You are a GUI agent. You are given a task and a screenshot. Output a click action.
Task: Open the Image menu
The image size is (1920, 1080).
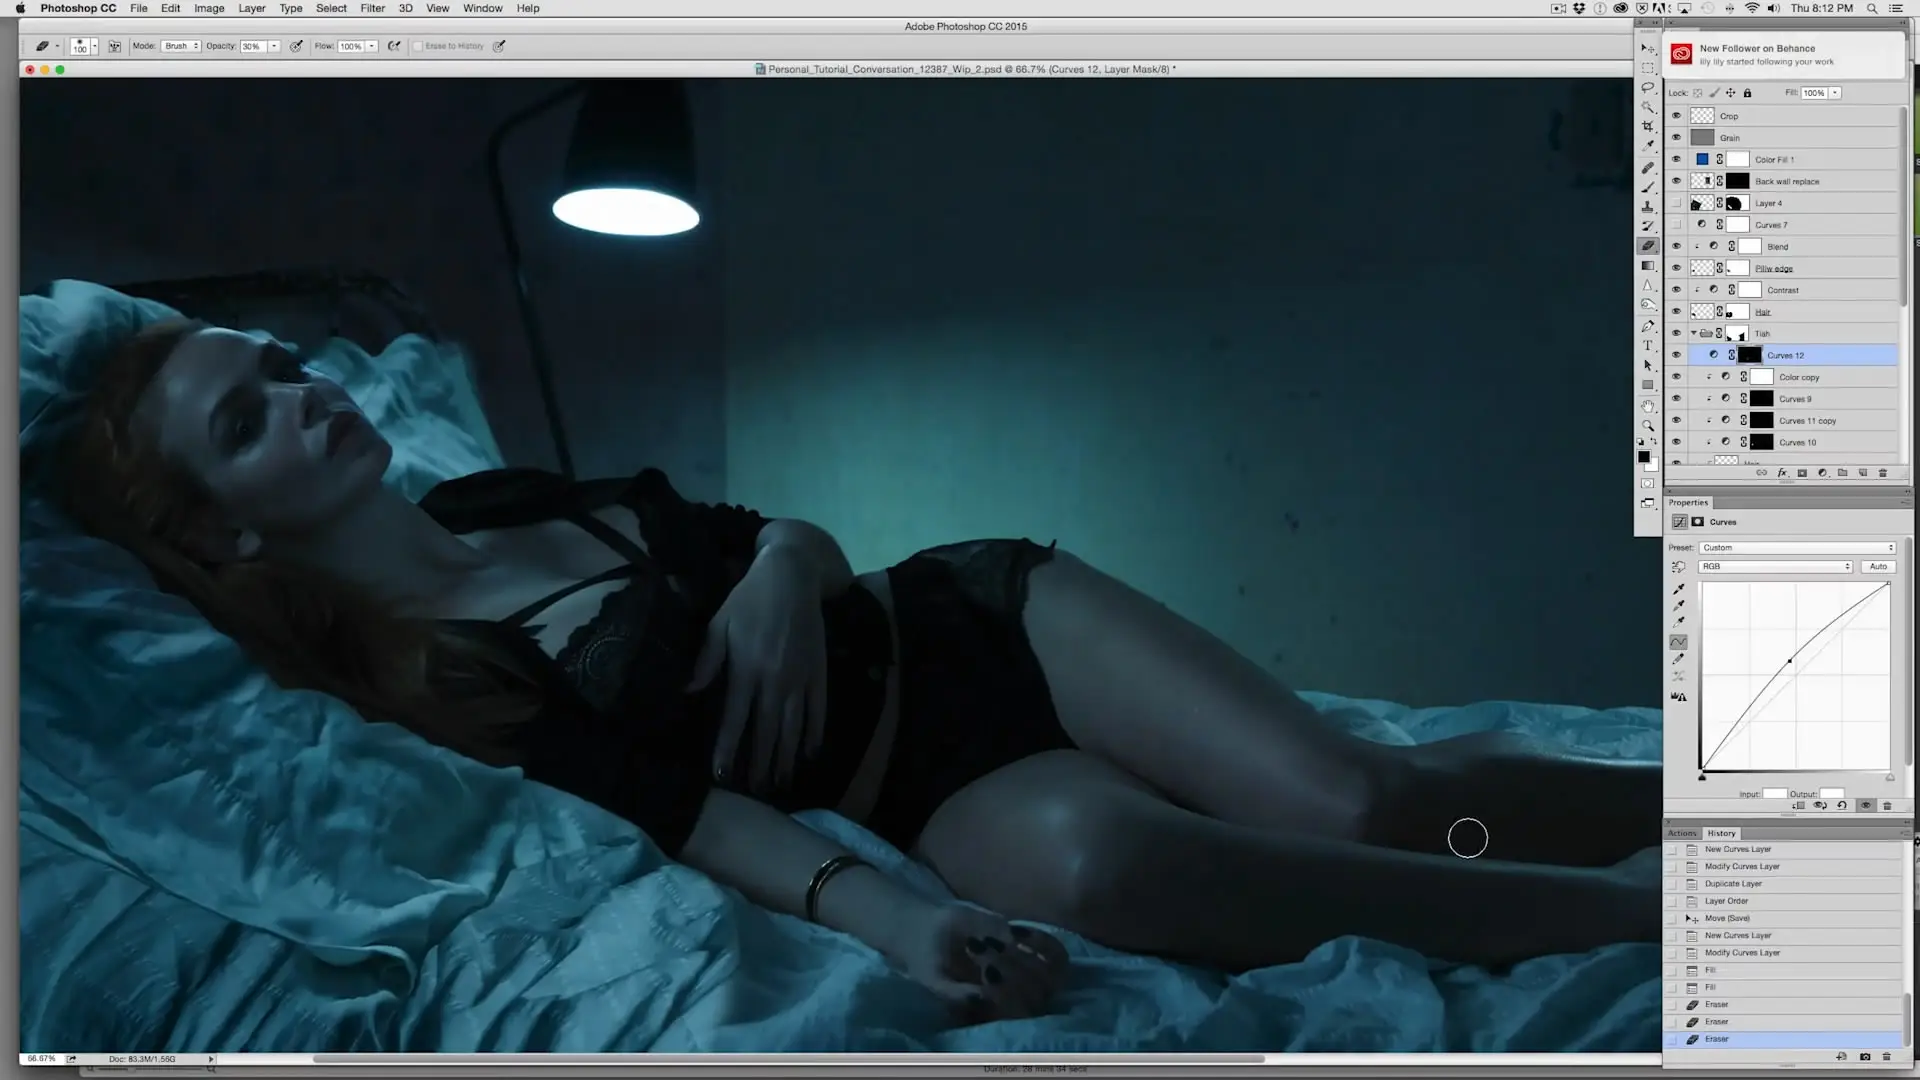(209, 8)
